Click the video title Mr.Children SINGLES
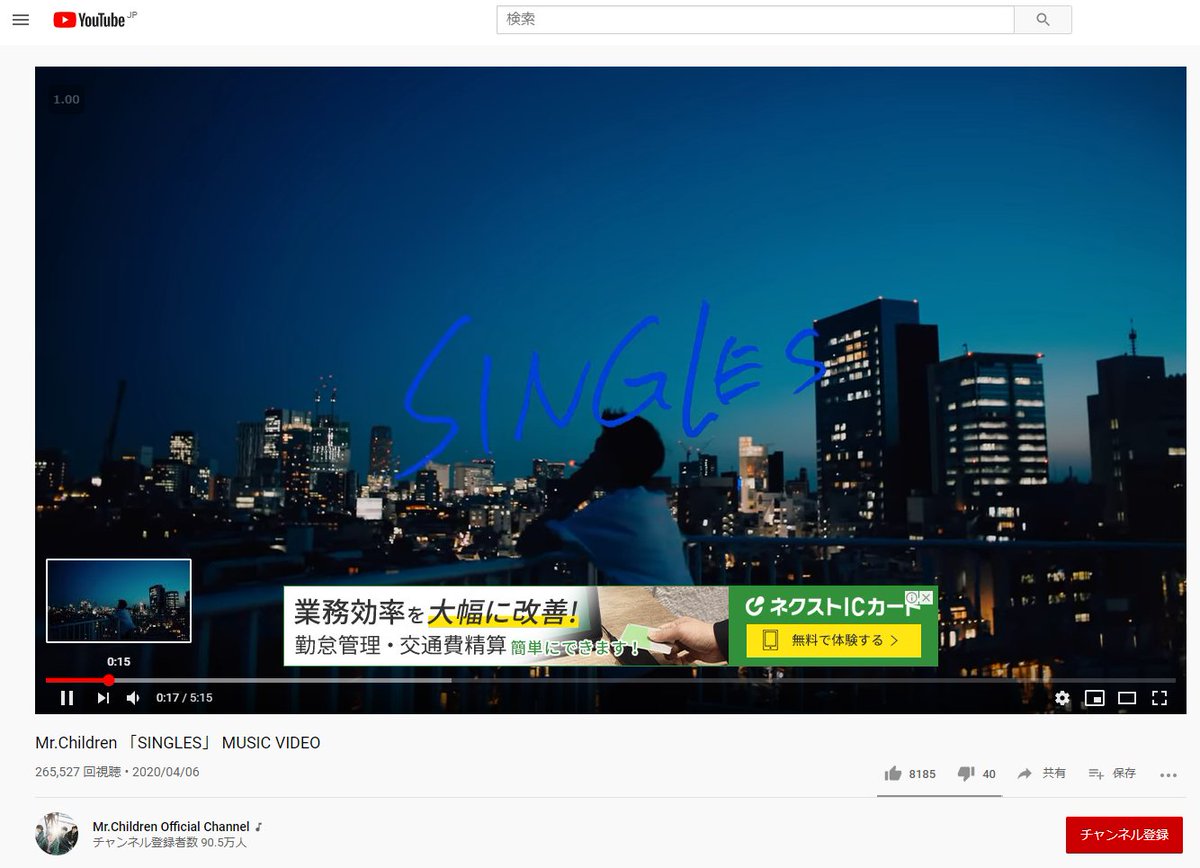Screen dimensions: 1200x868 click(x=178, y=743)
